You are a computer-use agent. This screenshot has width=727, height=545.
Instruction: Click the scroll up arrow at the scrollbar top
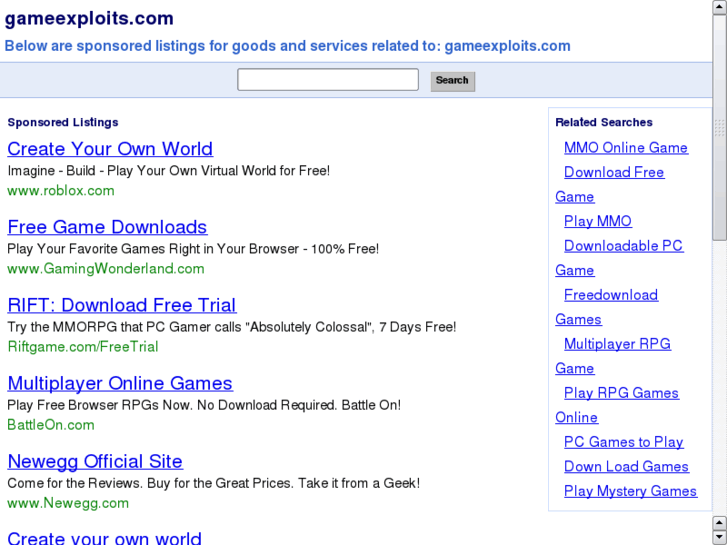tap(720, 7)
